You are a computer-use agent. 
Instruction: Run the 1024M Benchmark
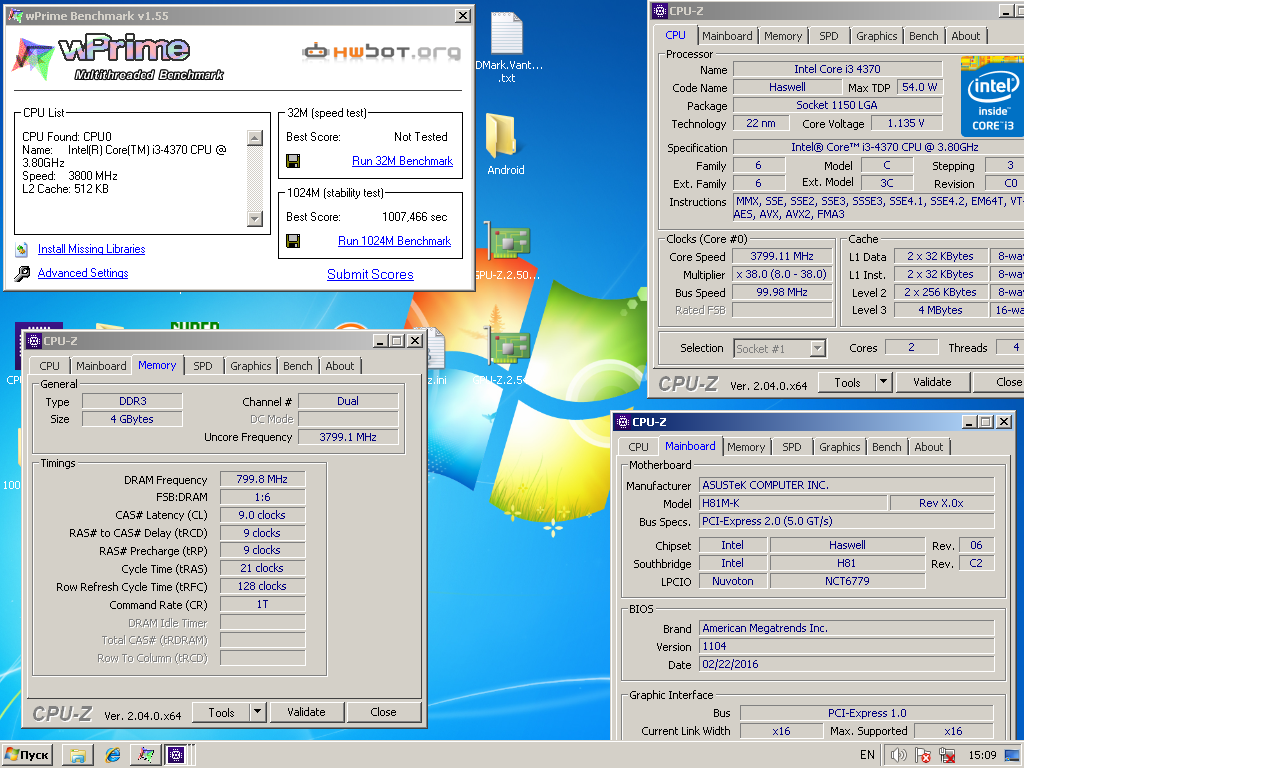(x=394, y=241)
